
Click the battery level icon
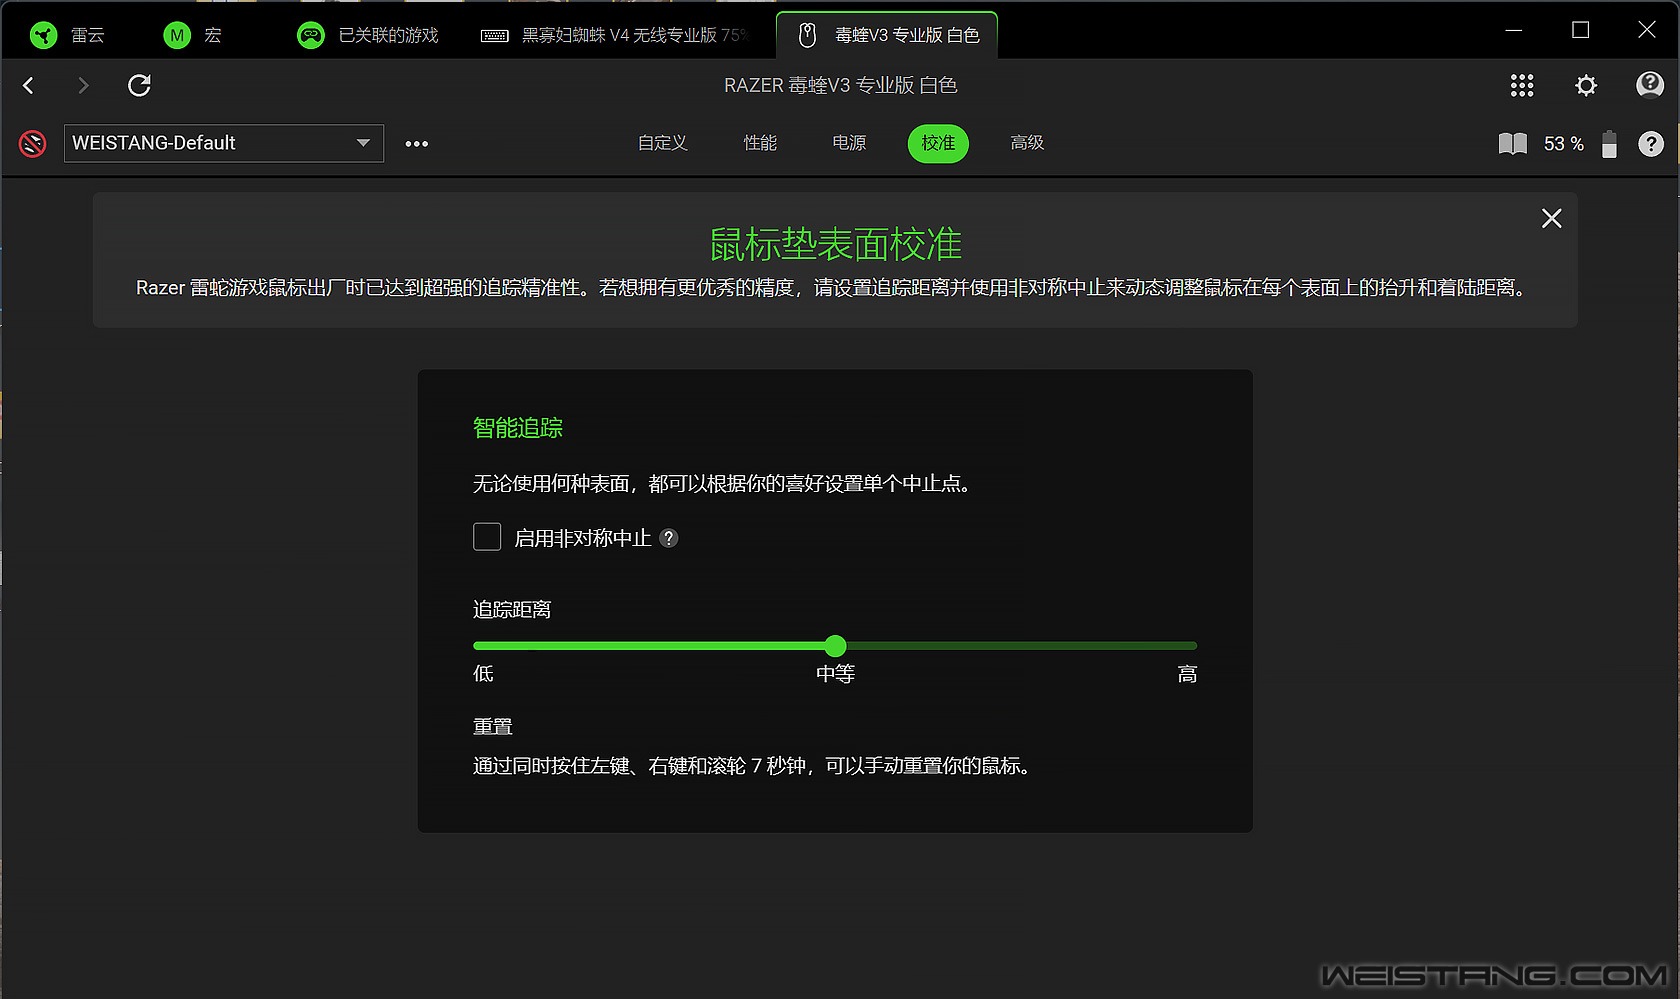1609,144
